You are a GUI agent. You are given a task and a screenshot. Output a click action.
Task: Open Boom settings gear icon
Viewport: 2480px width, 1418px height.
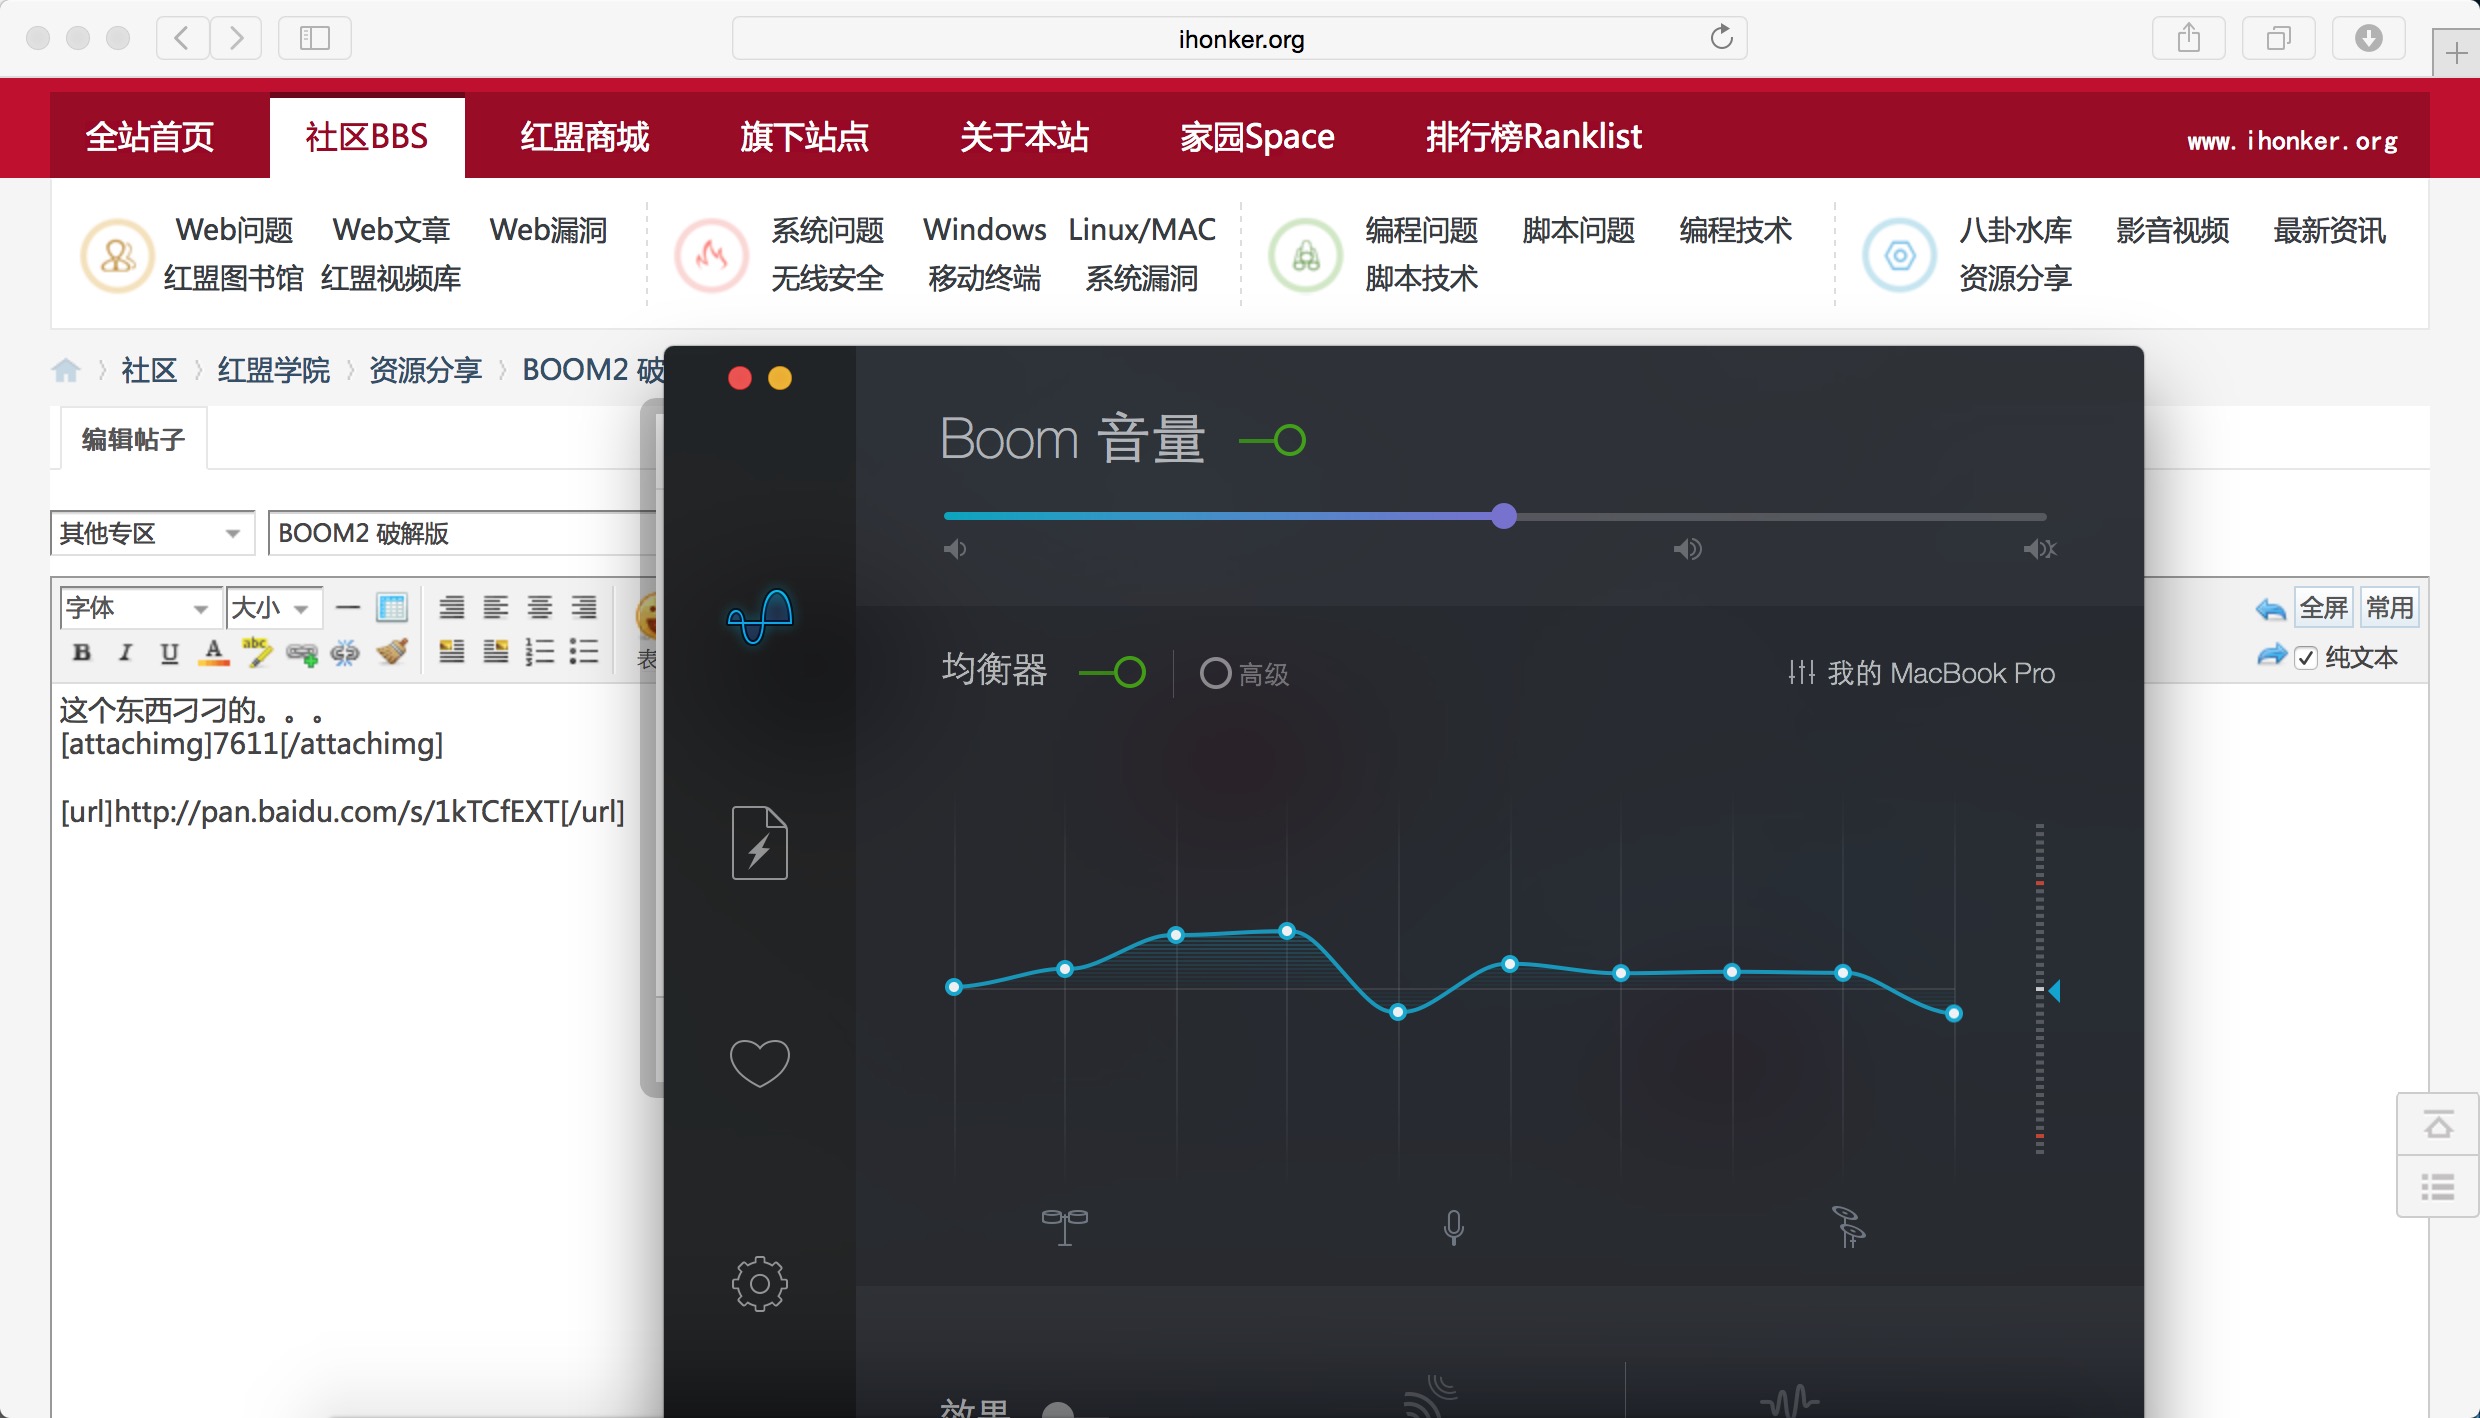760,1284
